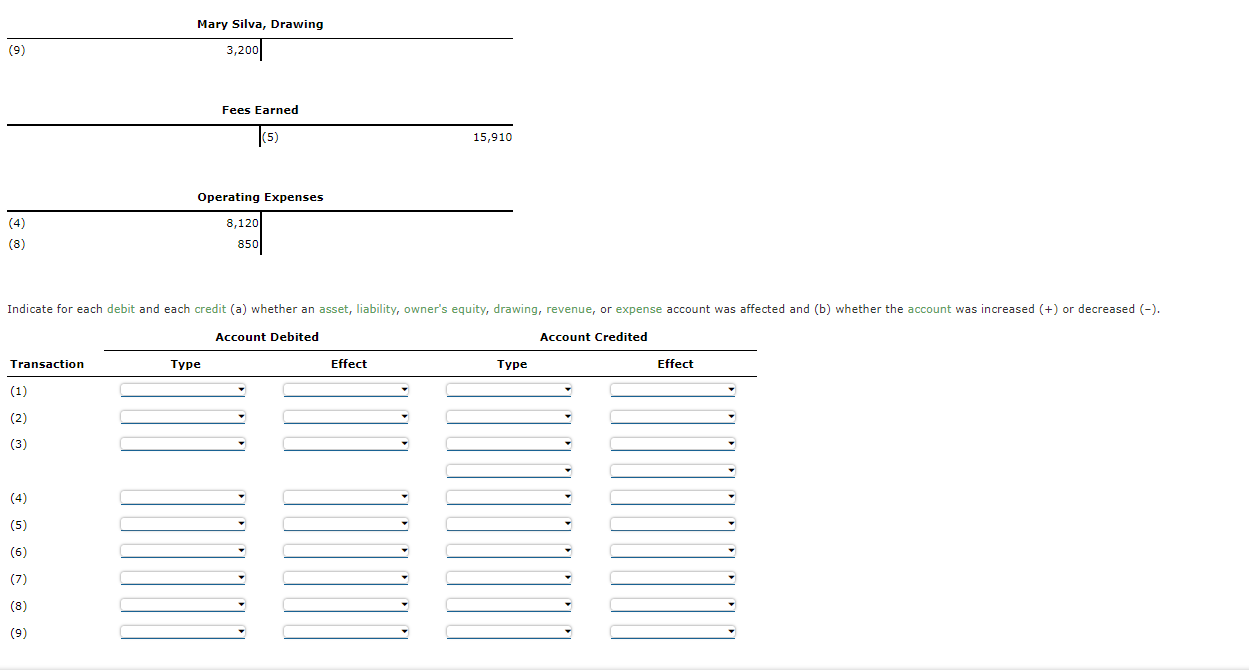Click the 'Operating Expenses' account title
This screenshot has height=670, width=1249.
click(x=260, y=197)
